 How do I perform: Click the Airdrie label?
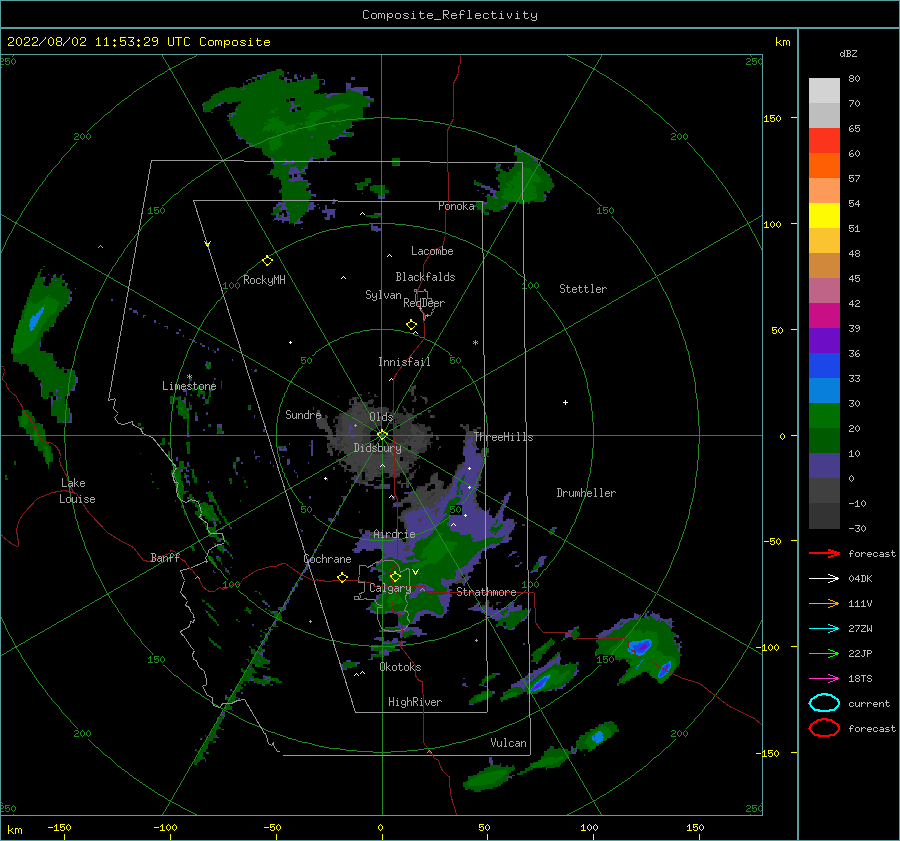[394, 534]
